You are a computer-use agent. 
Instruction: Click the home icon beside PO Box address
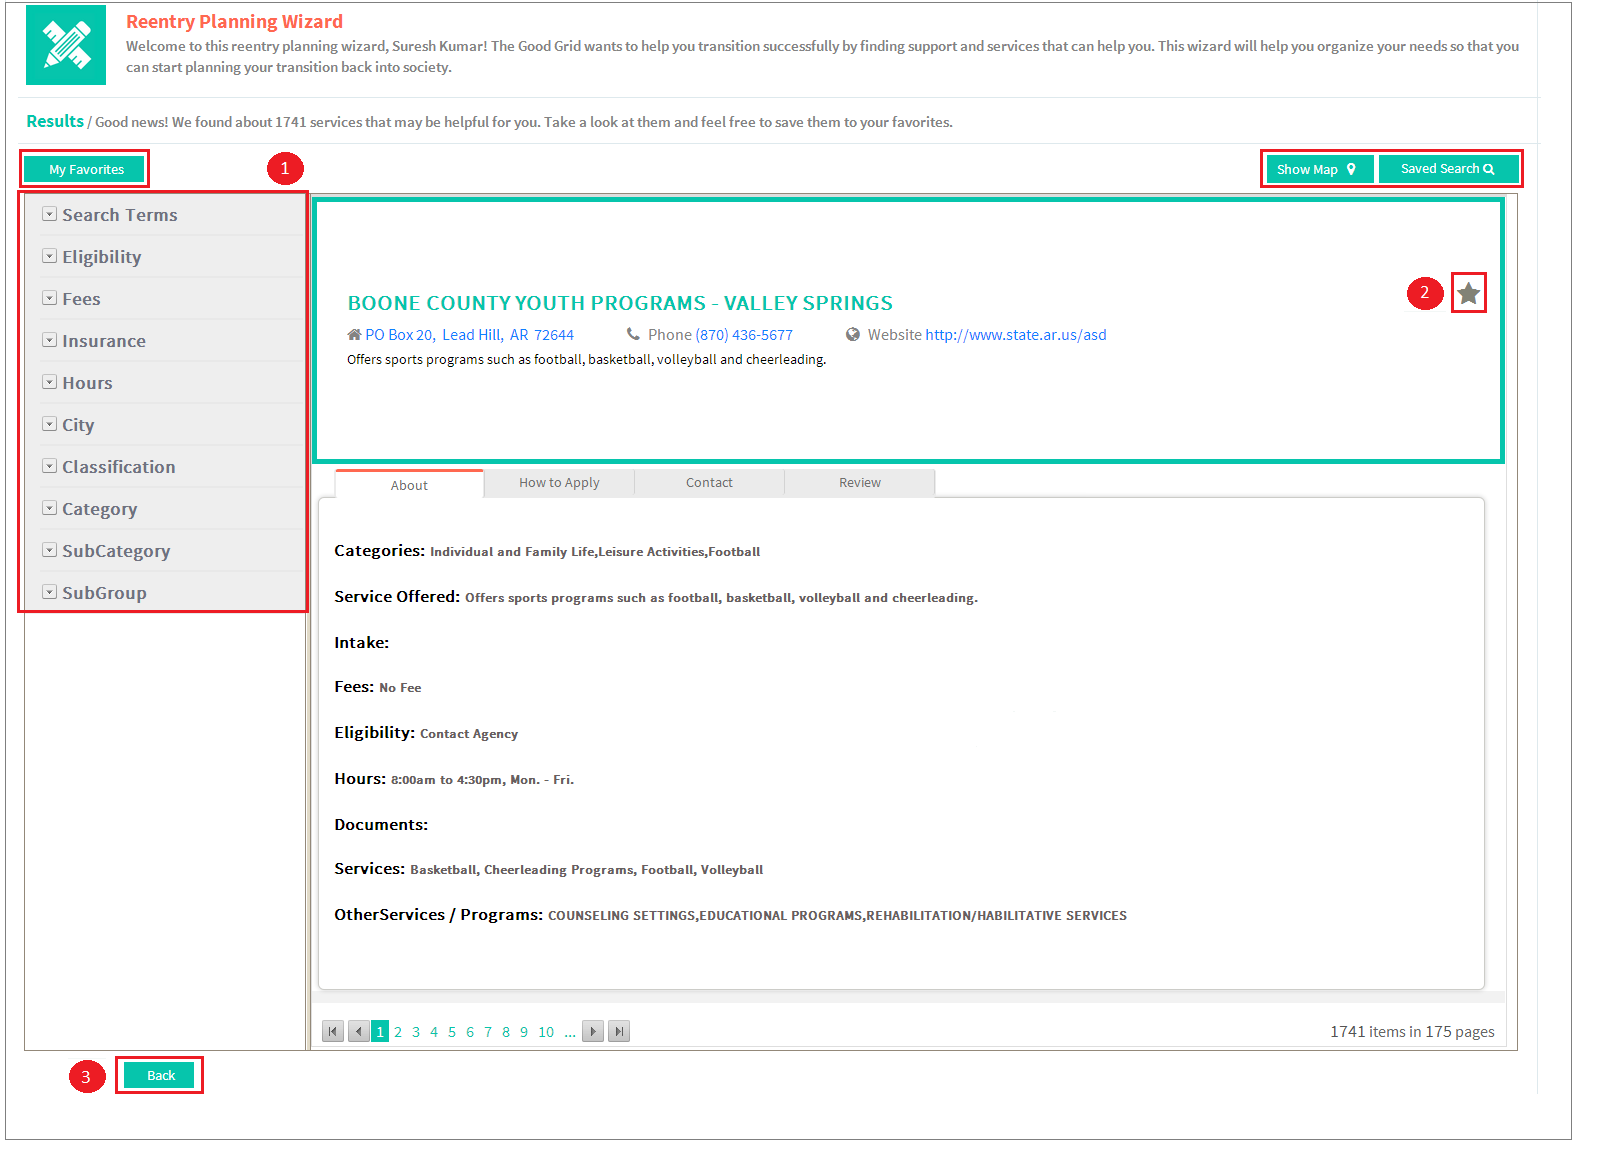(354, 334)
